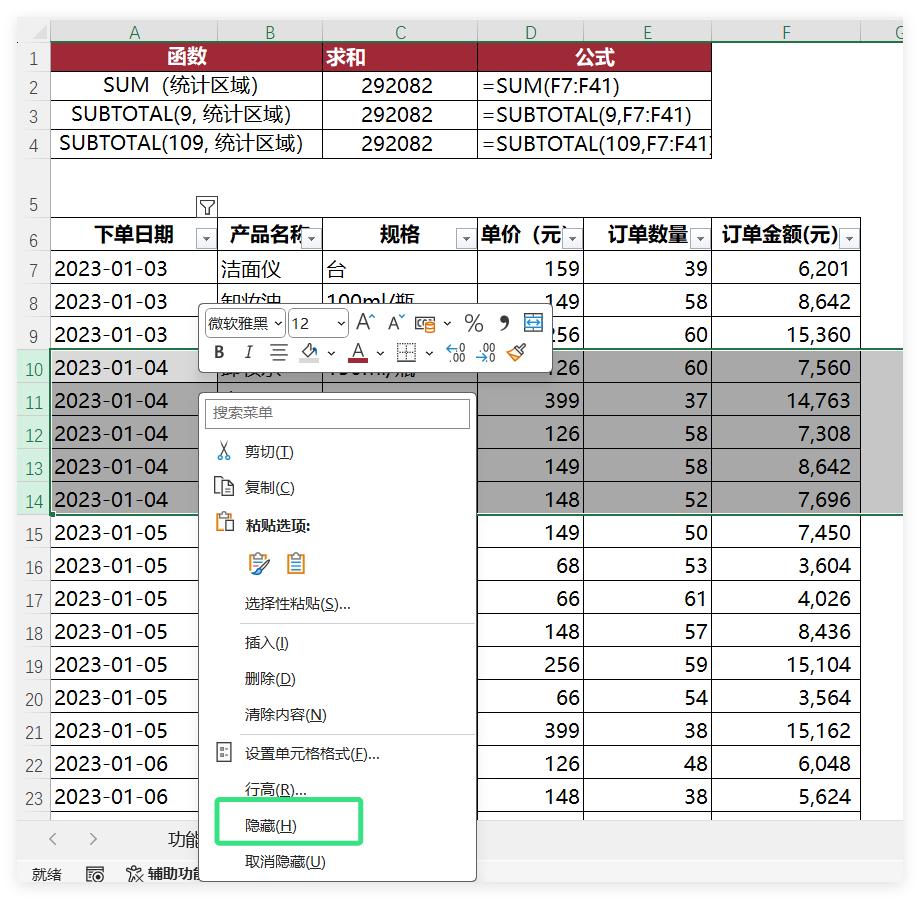Increase font size in mini toolbar
The image size is (920, 899).
365,322
